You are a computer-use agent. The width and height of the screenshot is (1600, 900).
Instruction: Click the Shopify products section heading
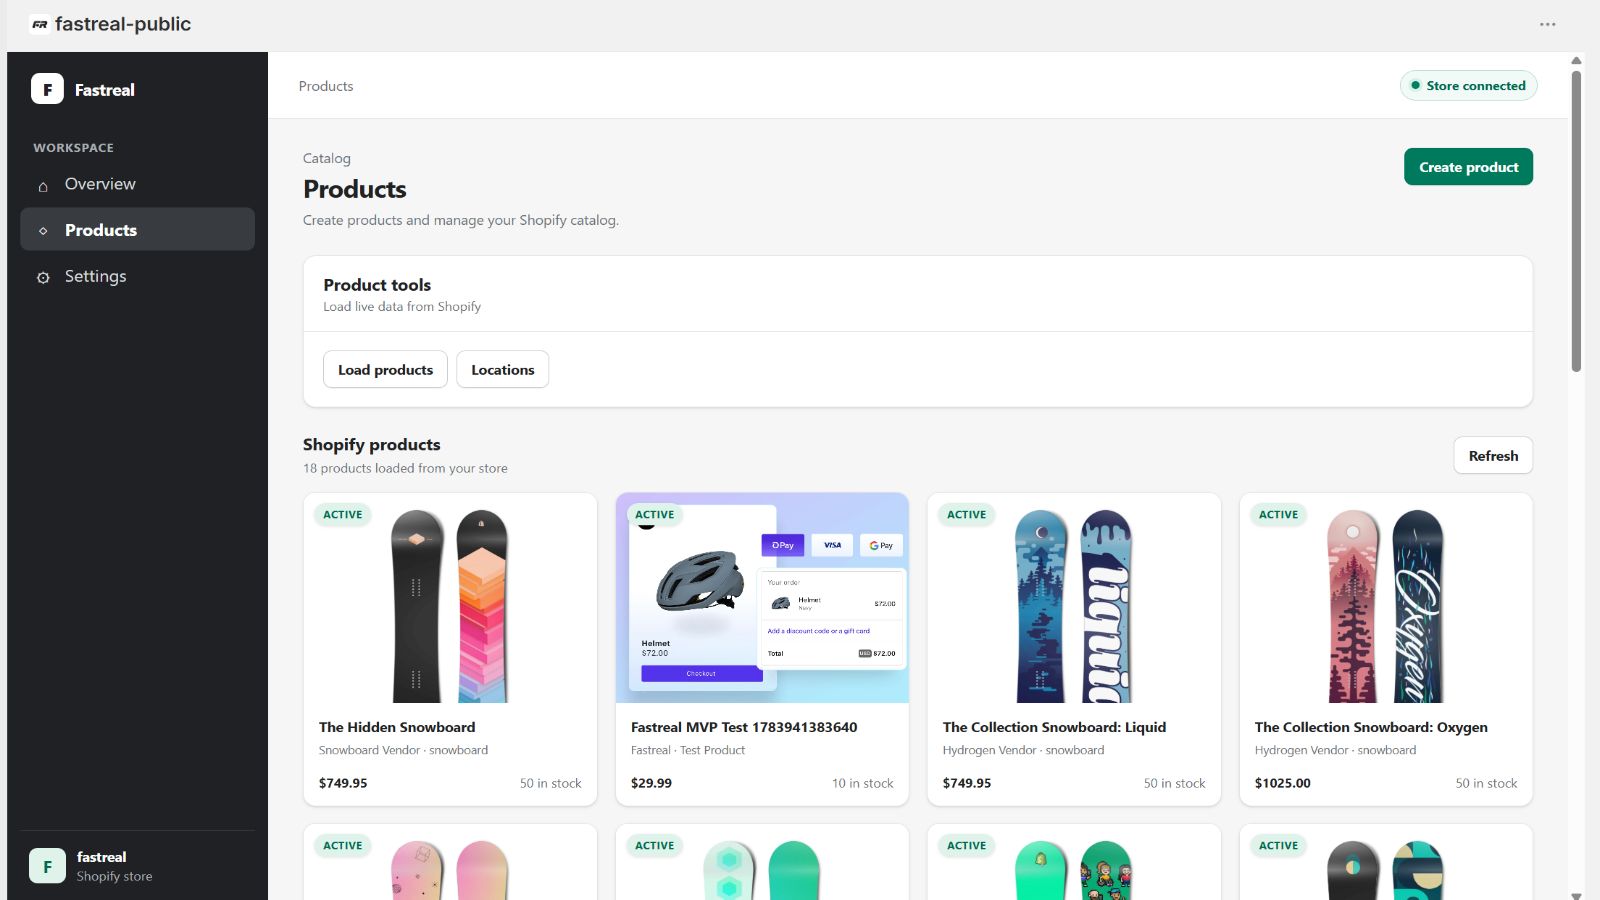pyautogui.click(x=372, y=445)
